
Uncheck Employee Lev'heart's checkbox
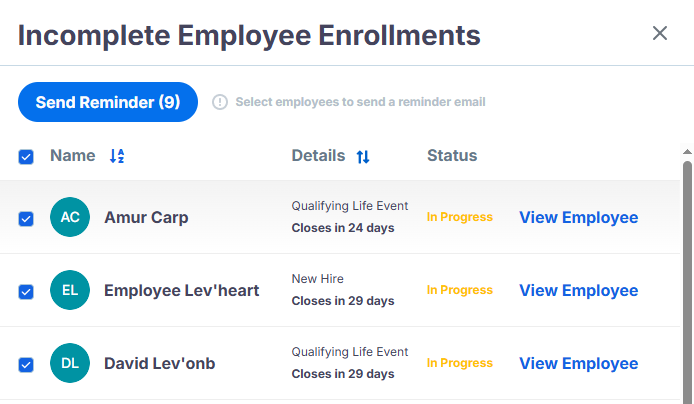(x=26, y=292)
